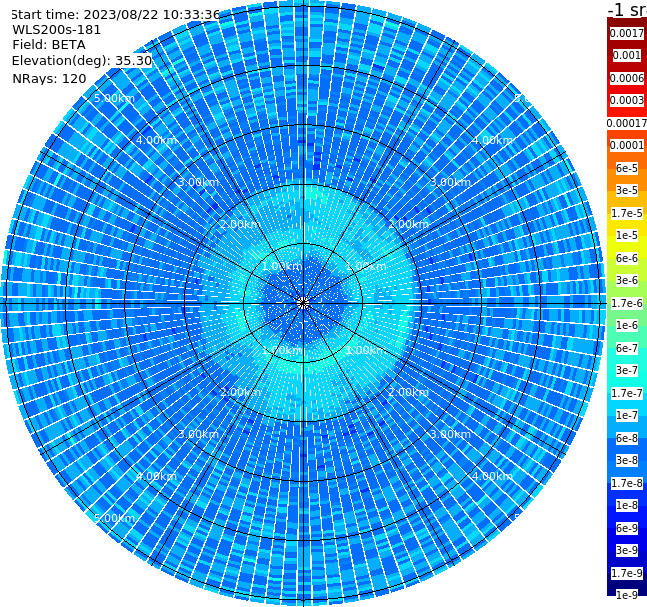Click the scan origin at the plot center
This screenshot has width=647, height=607.
pyautogui.click(x=303, y=303)
